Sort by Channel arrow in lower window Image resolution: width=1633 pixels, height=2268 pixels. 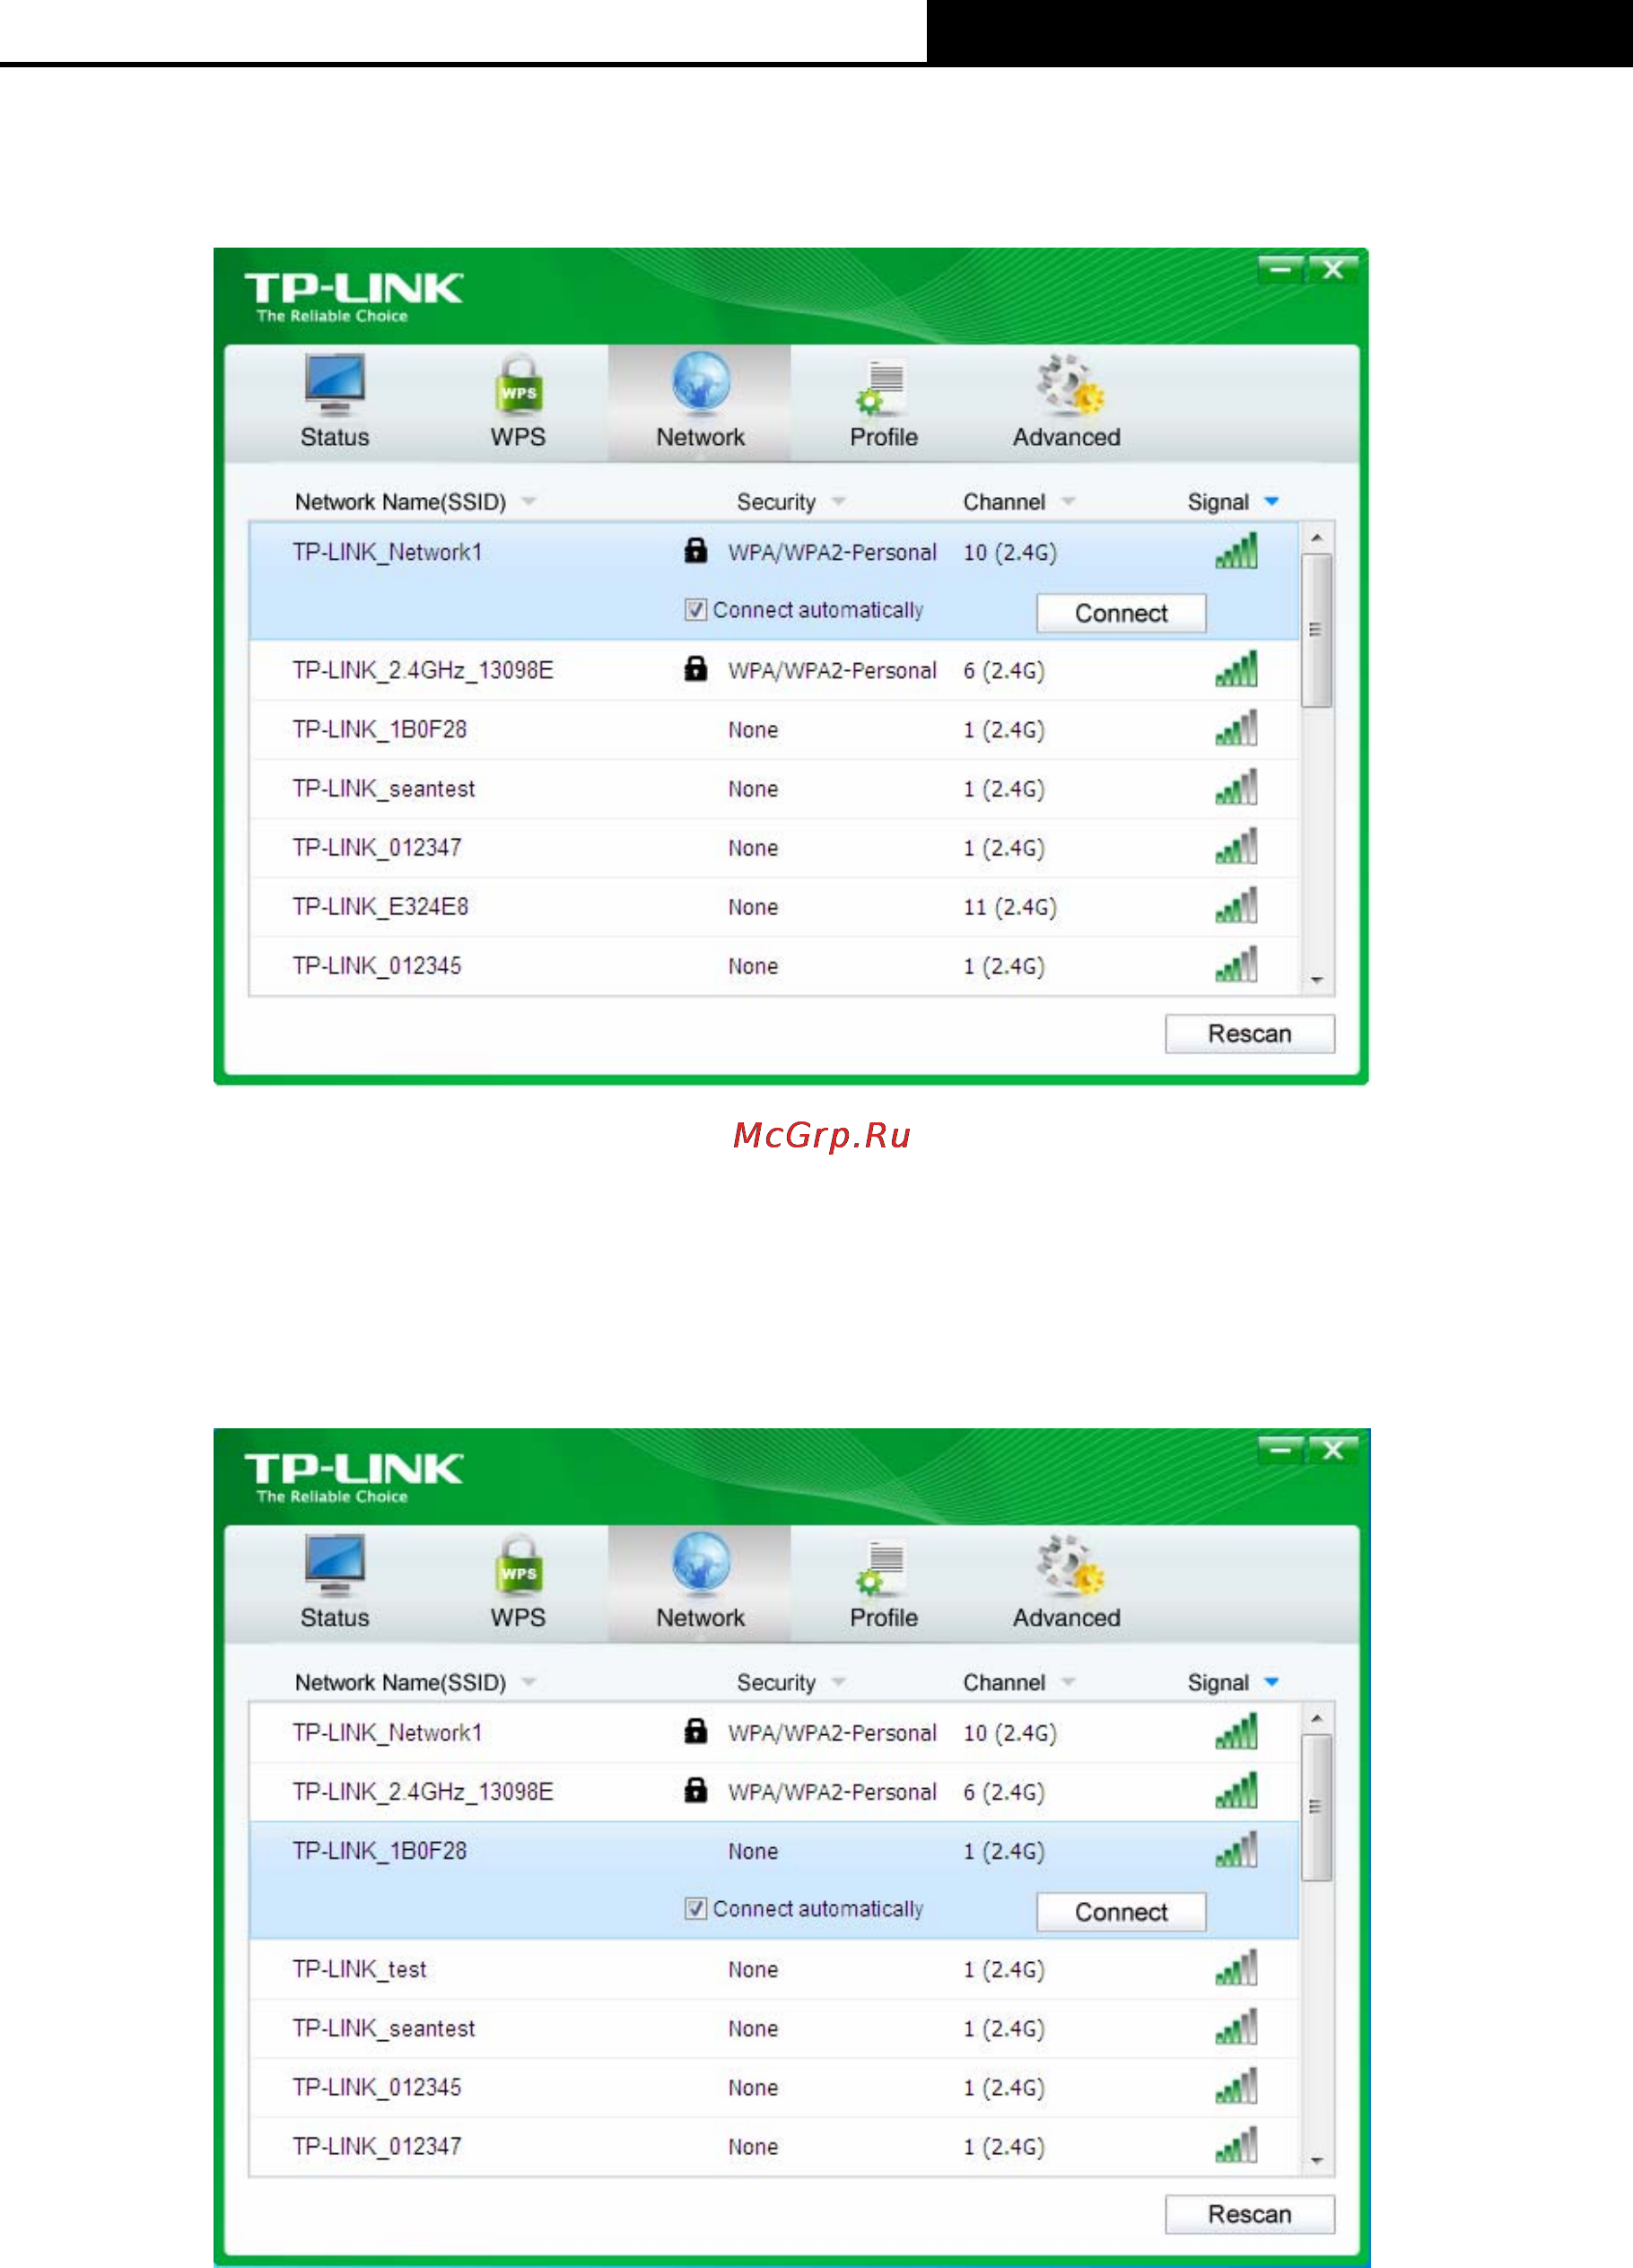[1068, 1681]
